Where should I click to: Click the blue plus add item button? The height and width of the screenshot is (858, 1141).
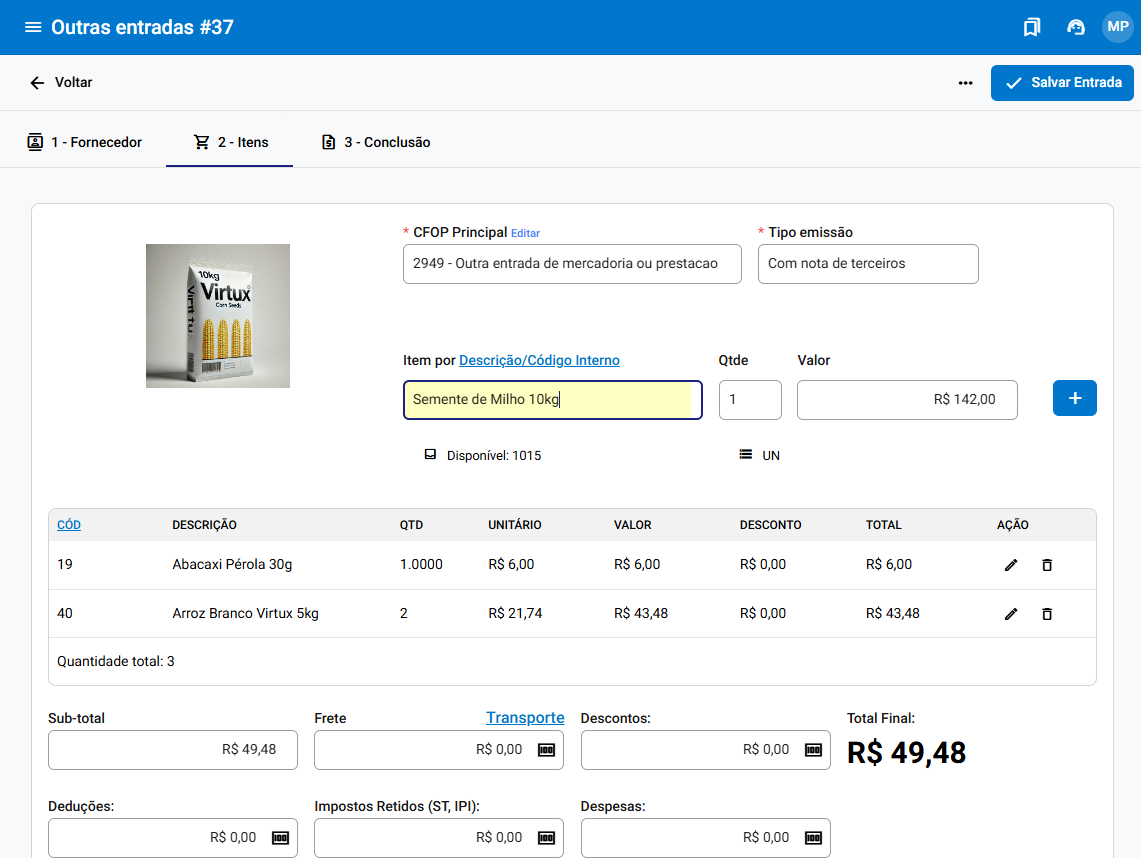(1074, 398)
